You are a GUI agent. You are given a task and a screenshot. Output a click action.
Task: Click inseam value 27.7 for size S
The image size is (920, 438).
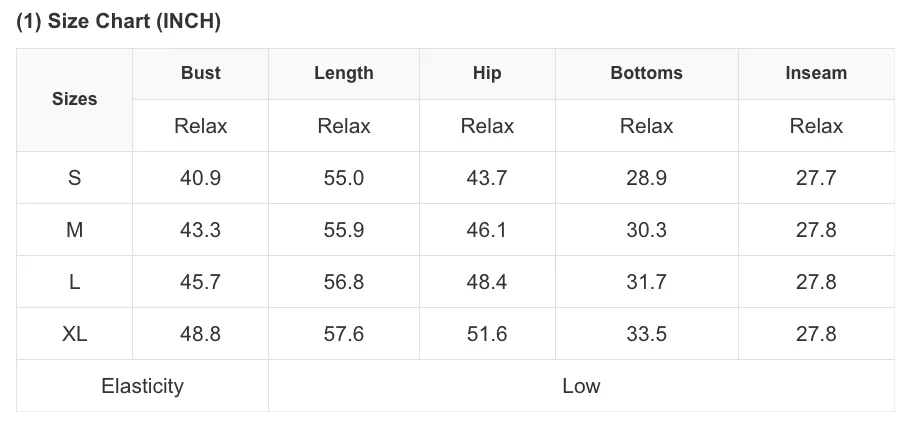(x=816, y=178)
